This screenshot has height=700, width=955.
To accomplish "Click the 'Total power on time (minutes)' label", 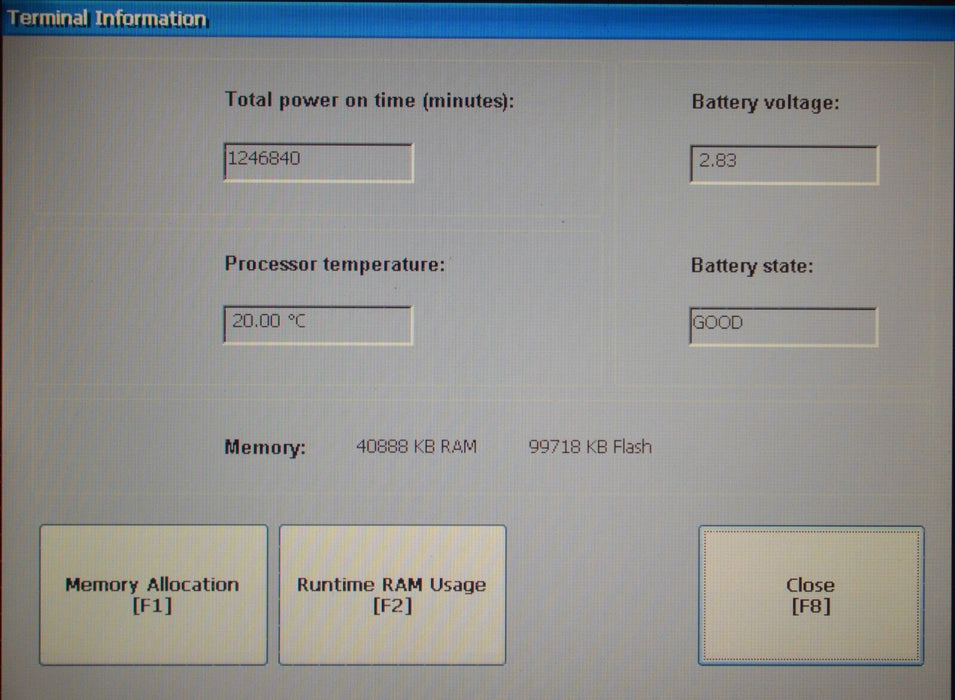I will [369, 100].
